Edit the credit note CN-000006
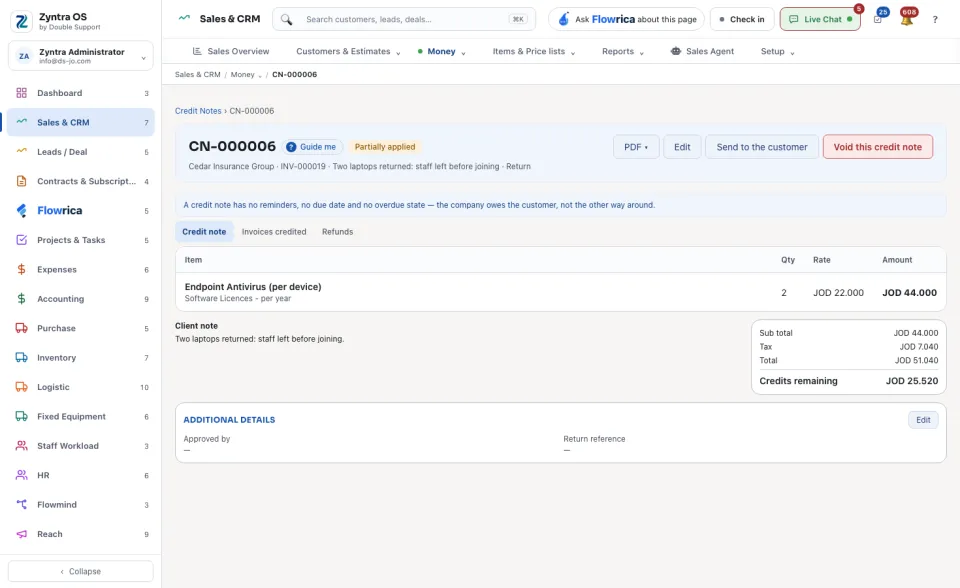 pos(682,147)
